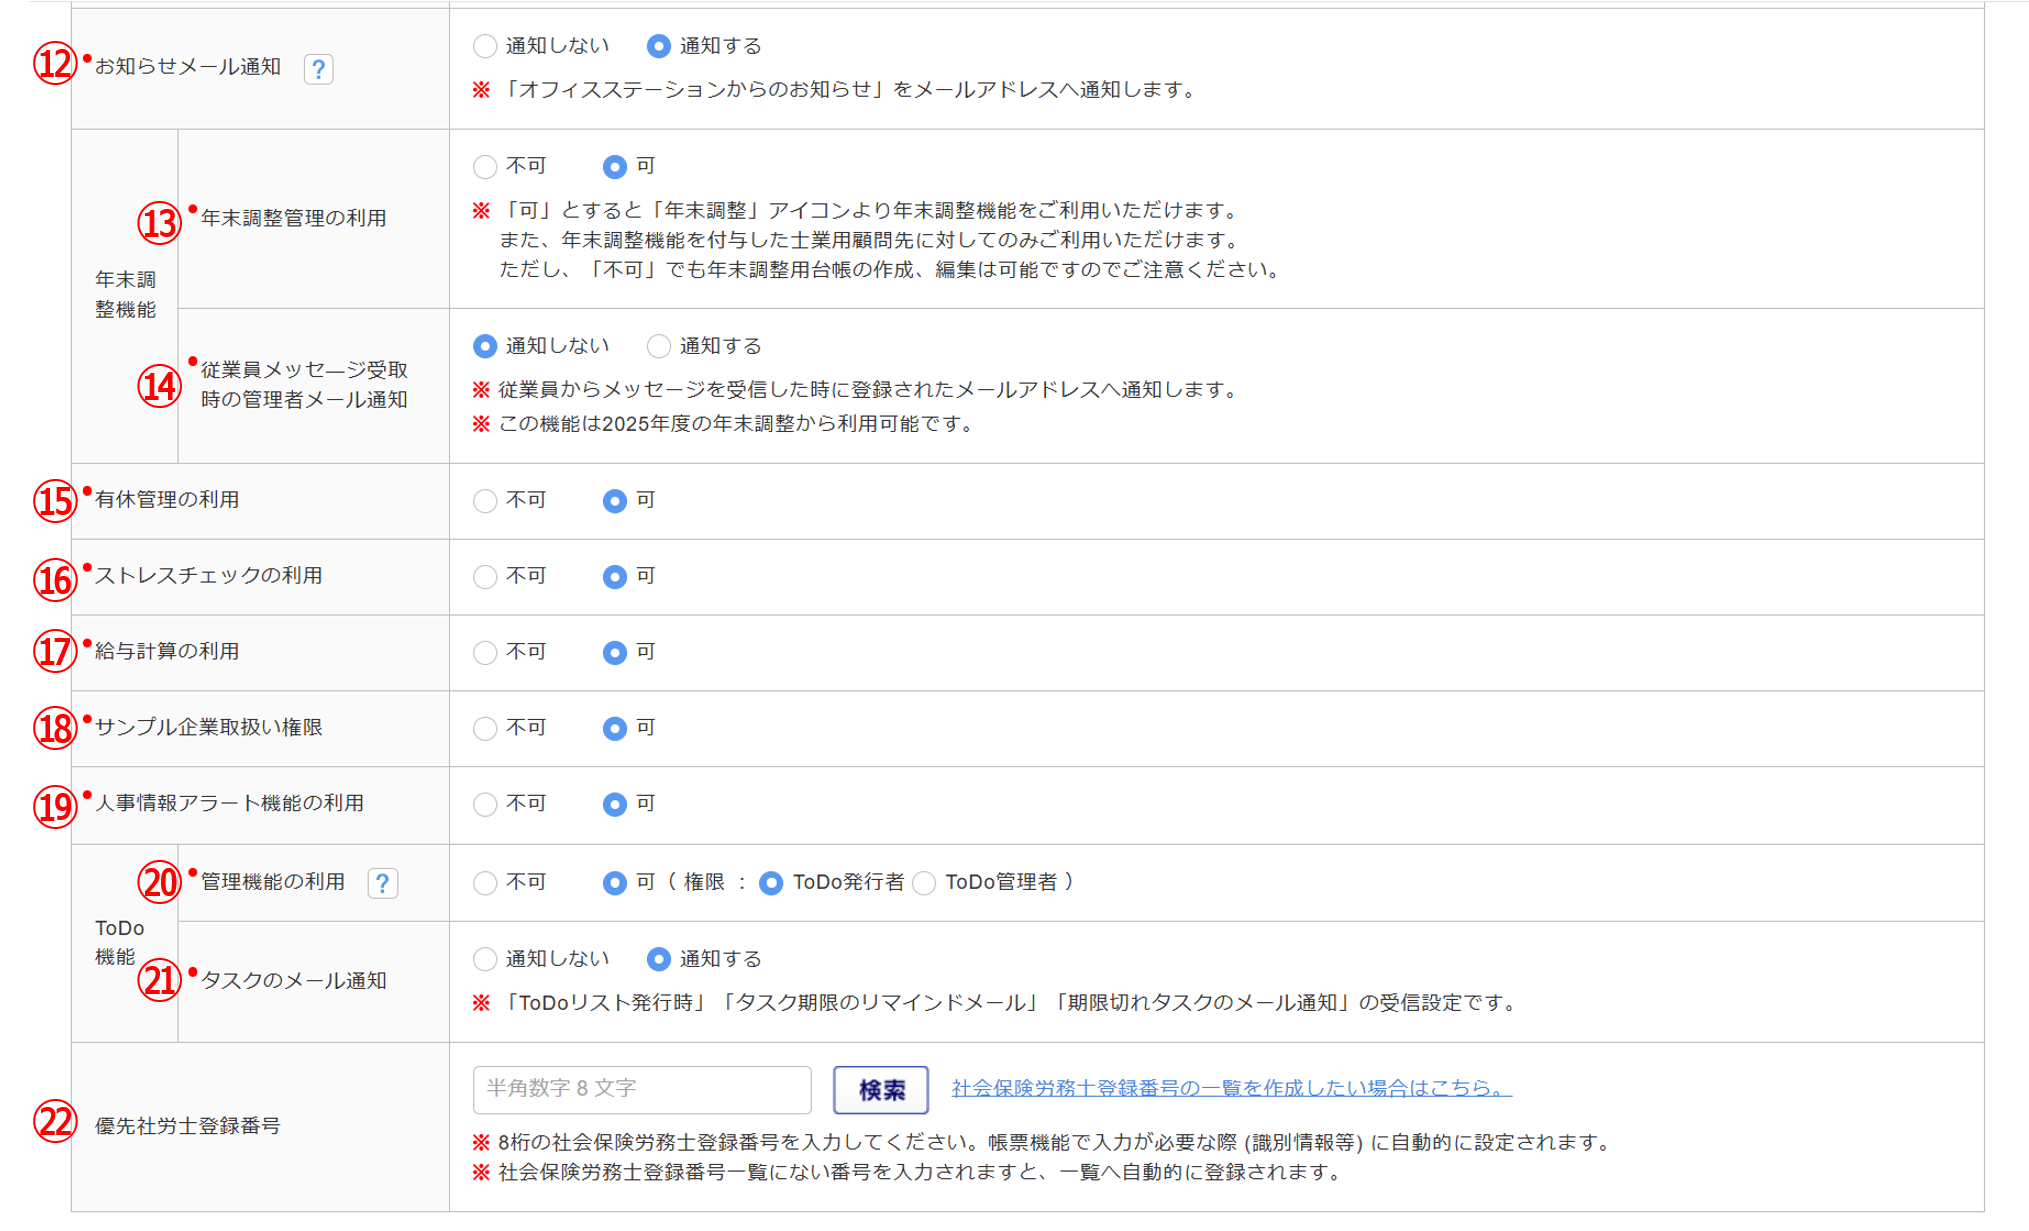Select ToDo管理者 permission option
2029x1231 pixels.
pos(925,883)
